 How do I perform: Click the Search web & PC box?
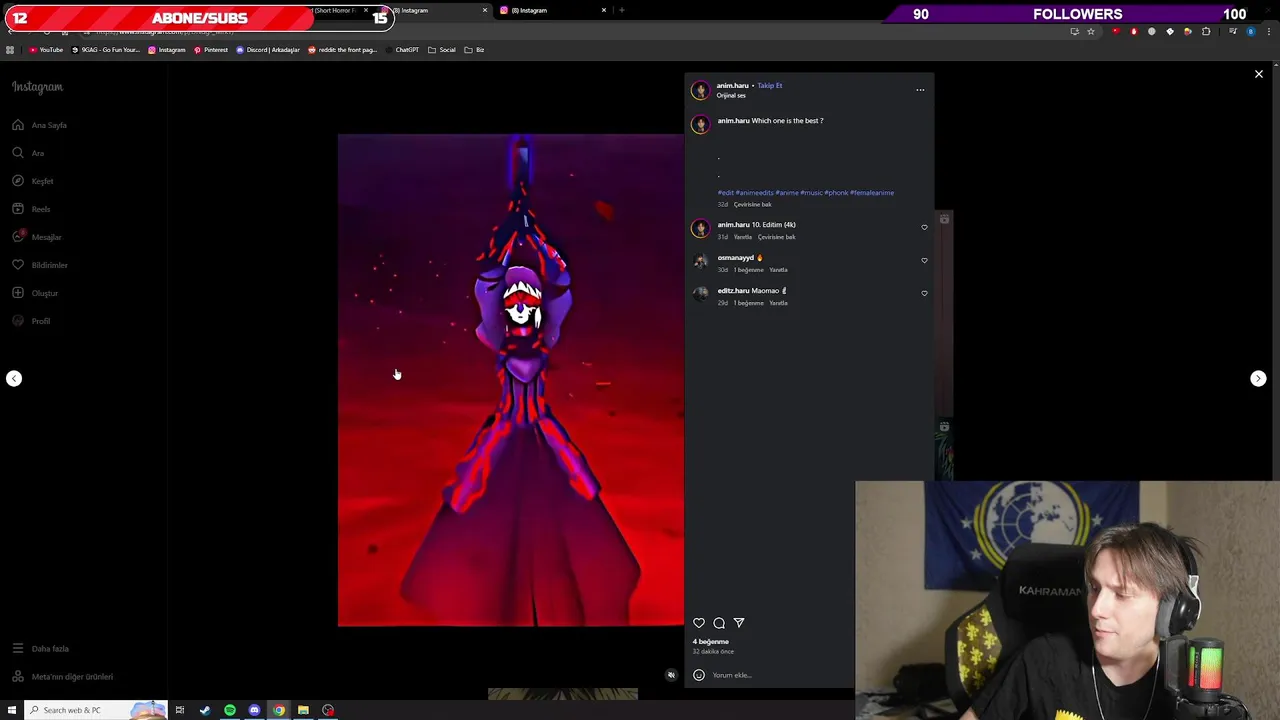(x=95, y=710)
